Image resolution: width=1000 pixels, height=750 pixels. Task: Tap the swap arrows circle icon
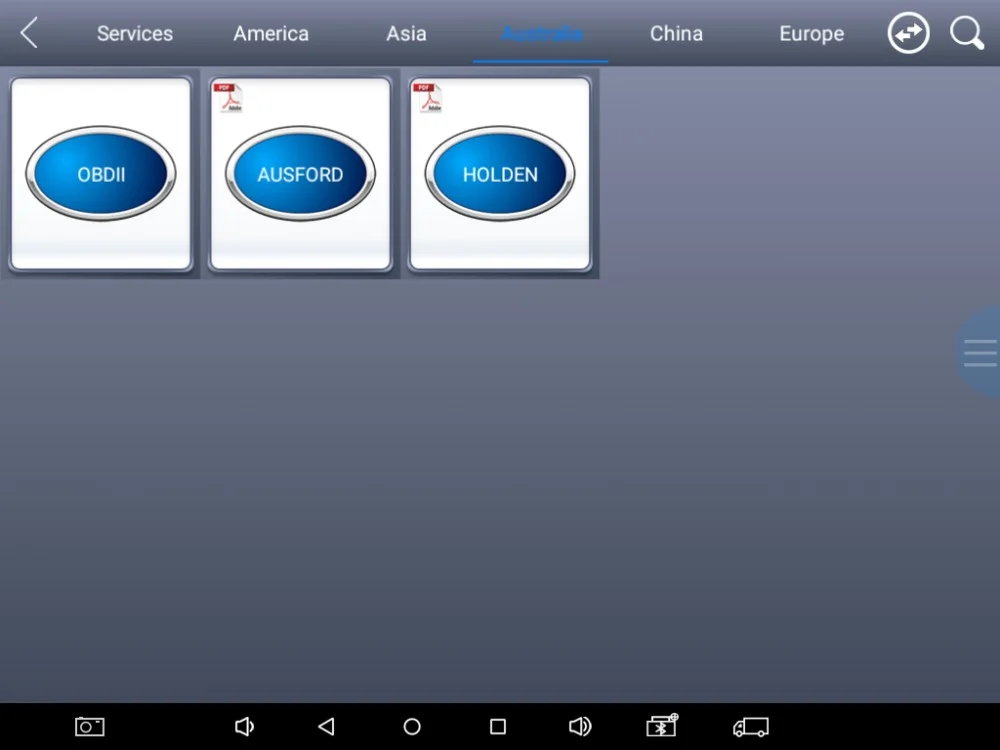click(908, 33)
